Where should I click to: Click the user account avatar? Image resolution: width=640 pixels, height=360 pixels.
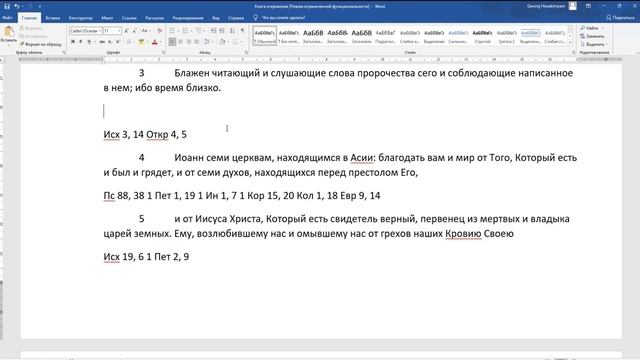[573, 6]
